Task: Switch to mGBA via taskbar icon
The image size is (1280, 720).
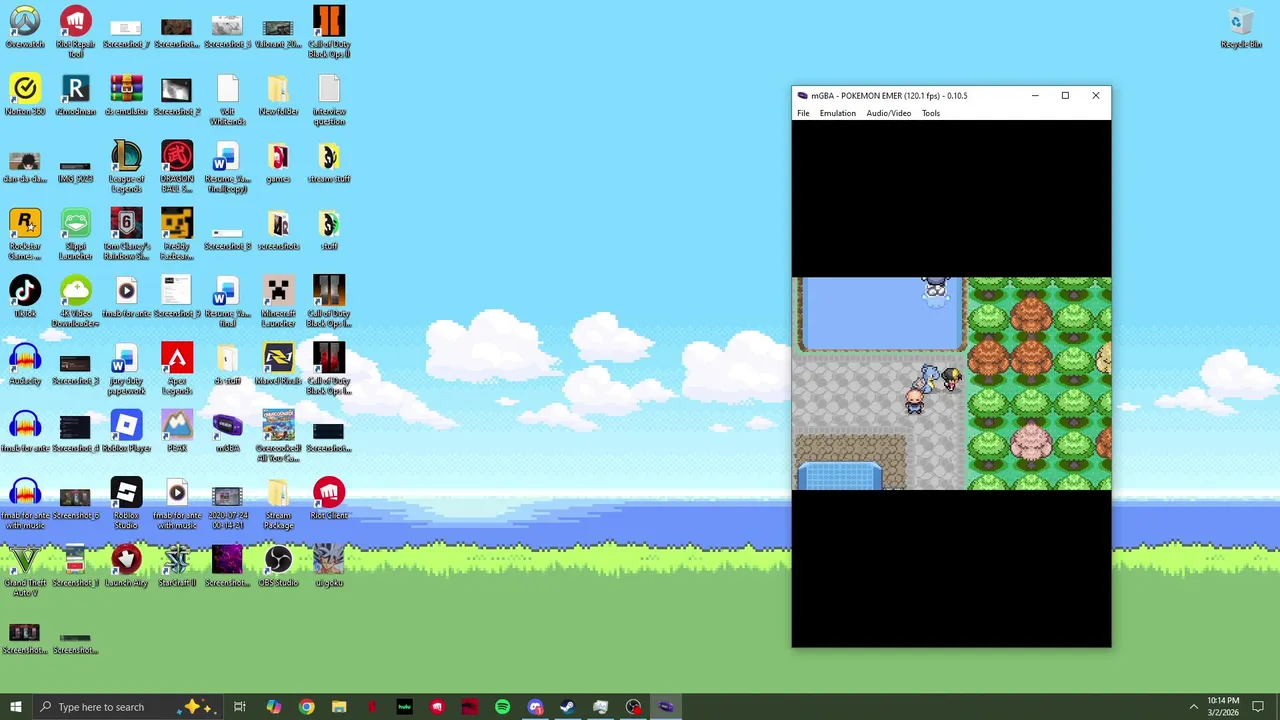Action: [665, 707]
